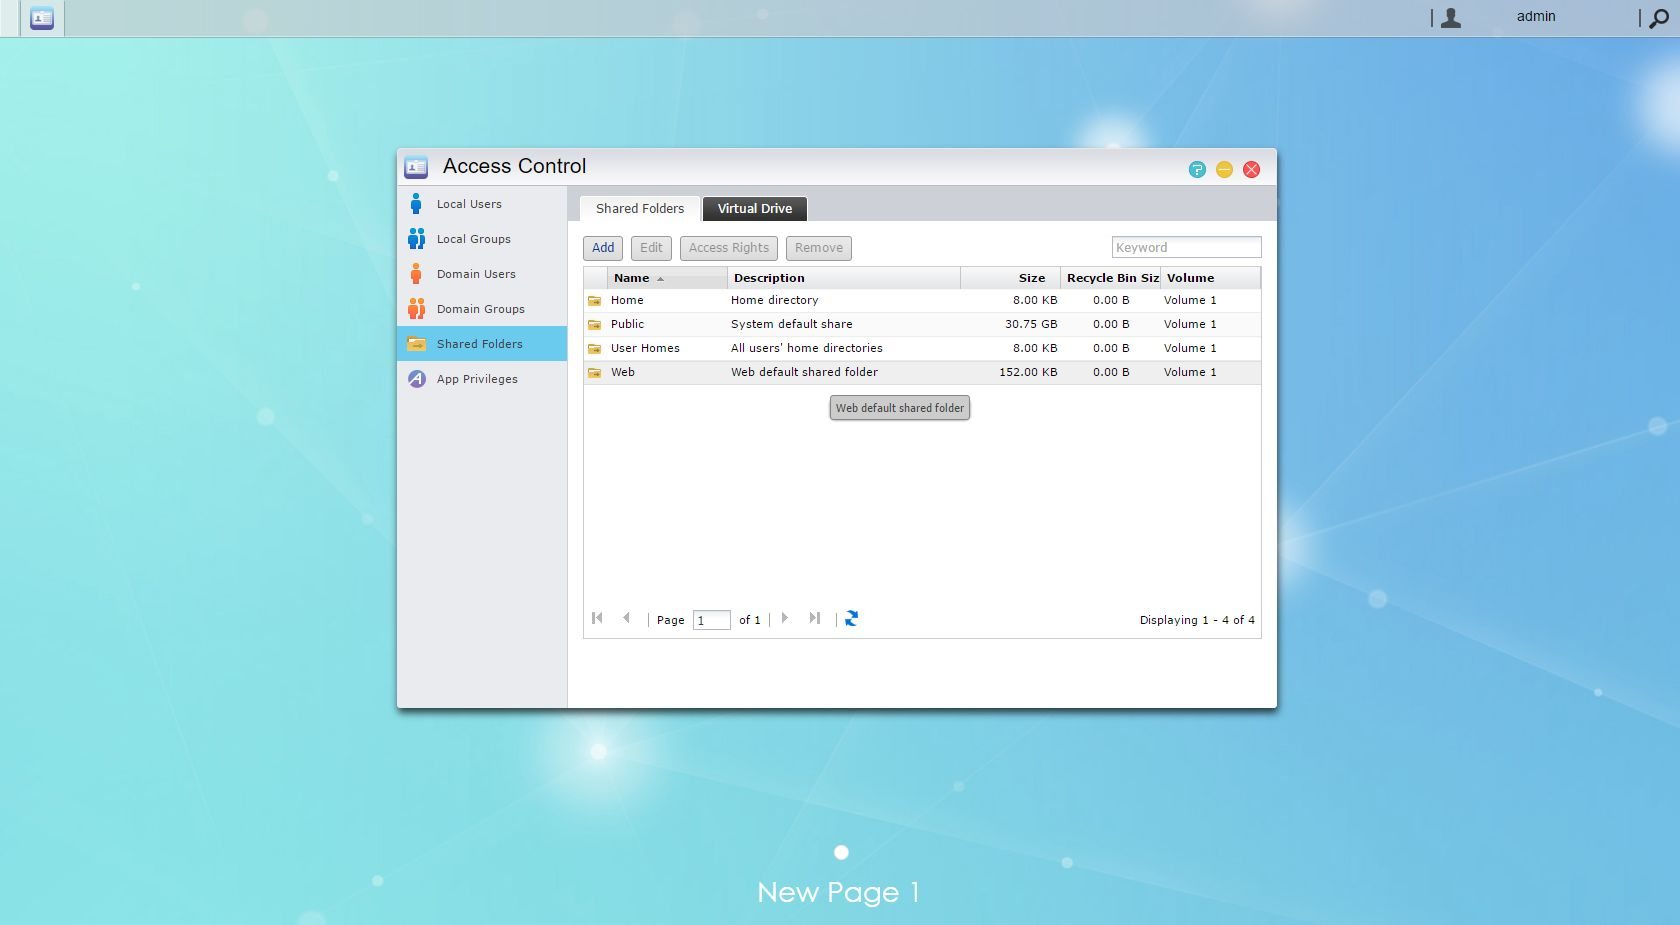This screenshot has height=925, width=1680.
Task: Switch to the Virtual Drive tab
Action: tap(755, 209)
